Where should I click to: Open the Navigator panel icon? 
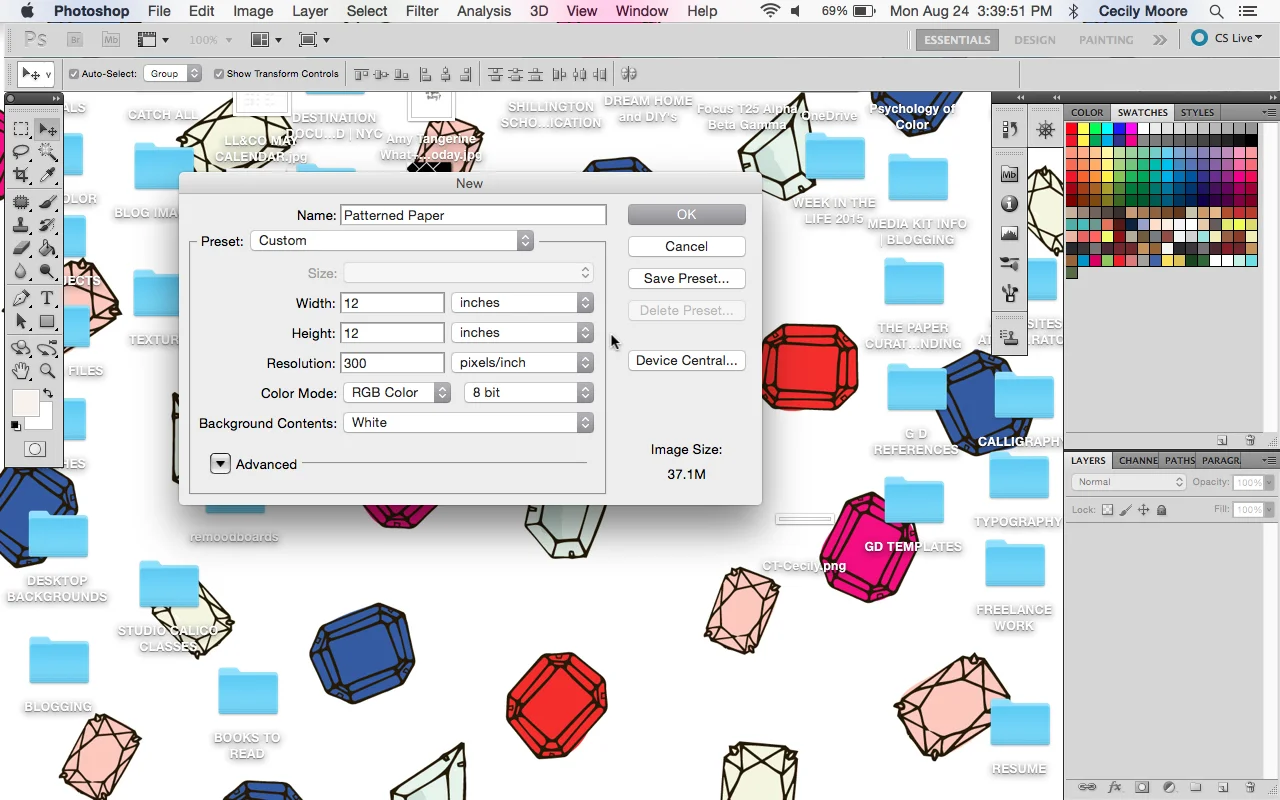coord(1046,130)
